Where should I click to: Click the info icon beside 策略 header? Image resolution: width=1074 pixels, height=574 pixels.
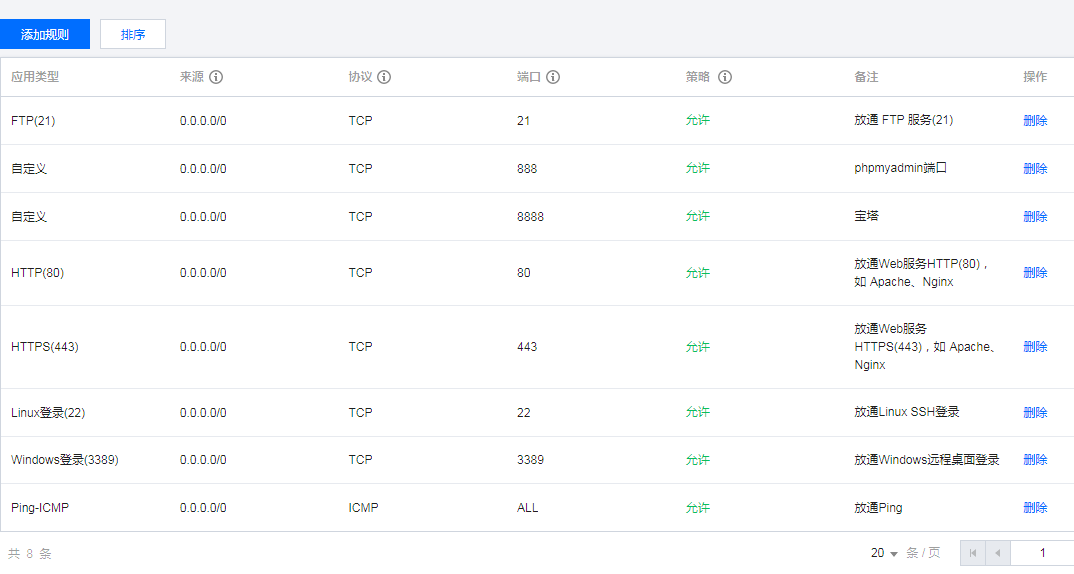[x=725, y=77]
